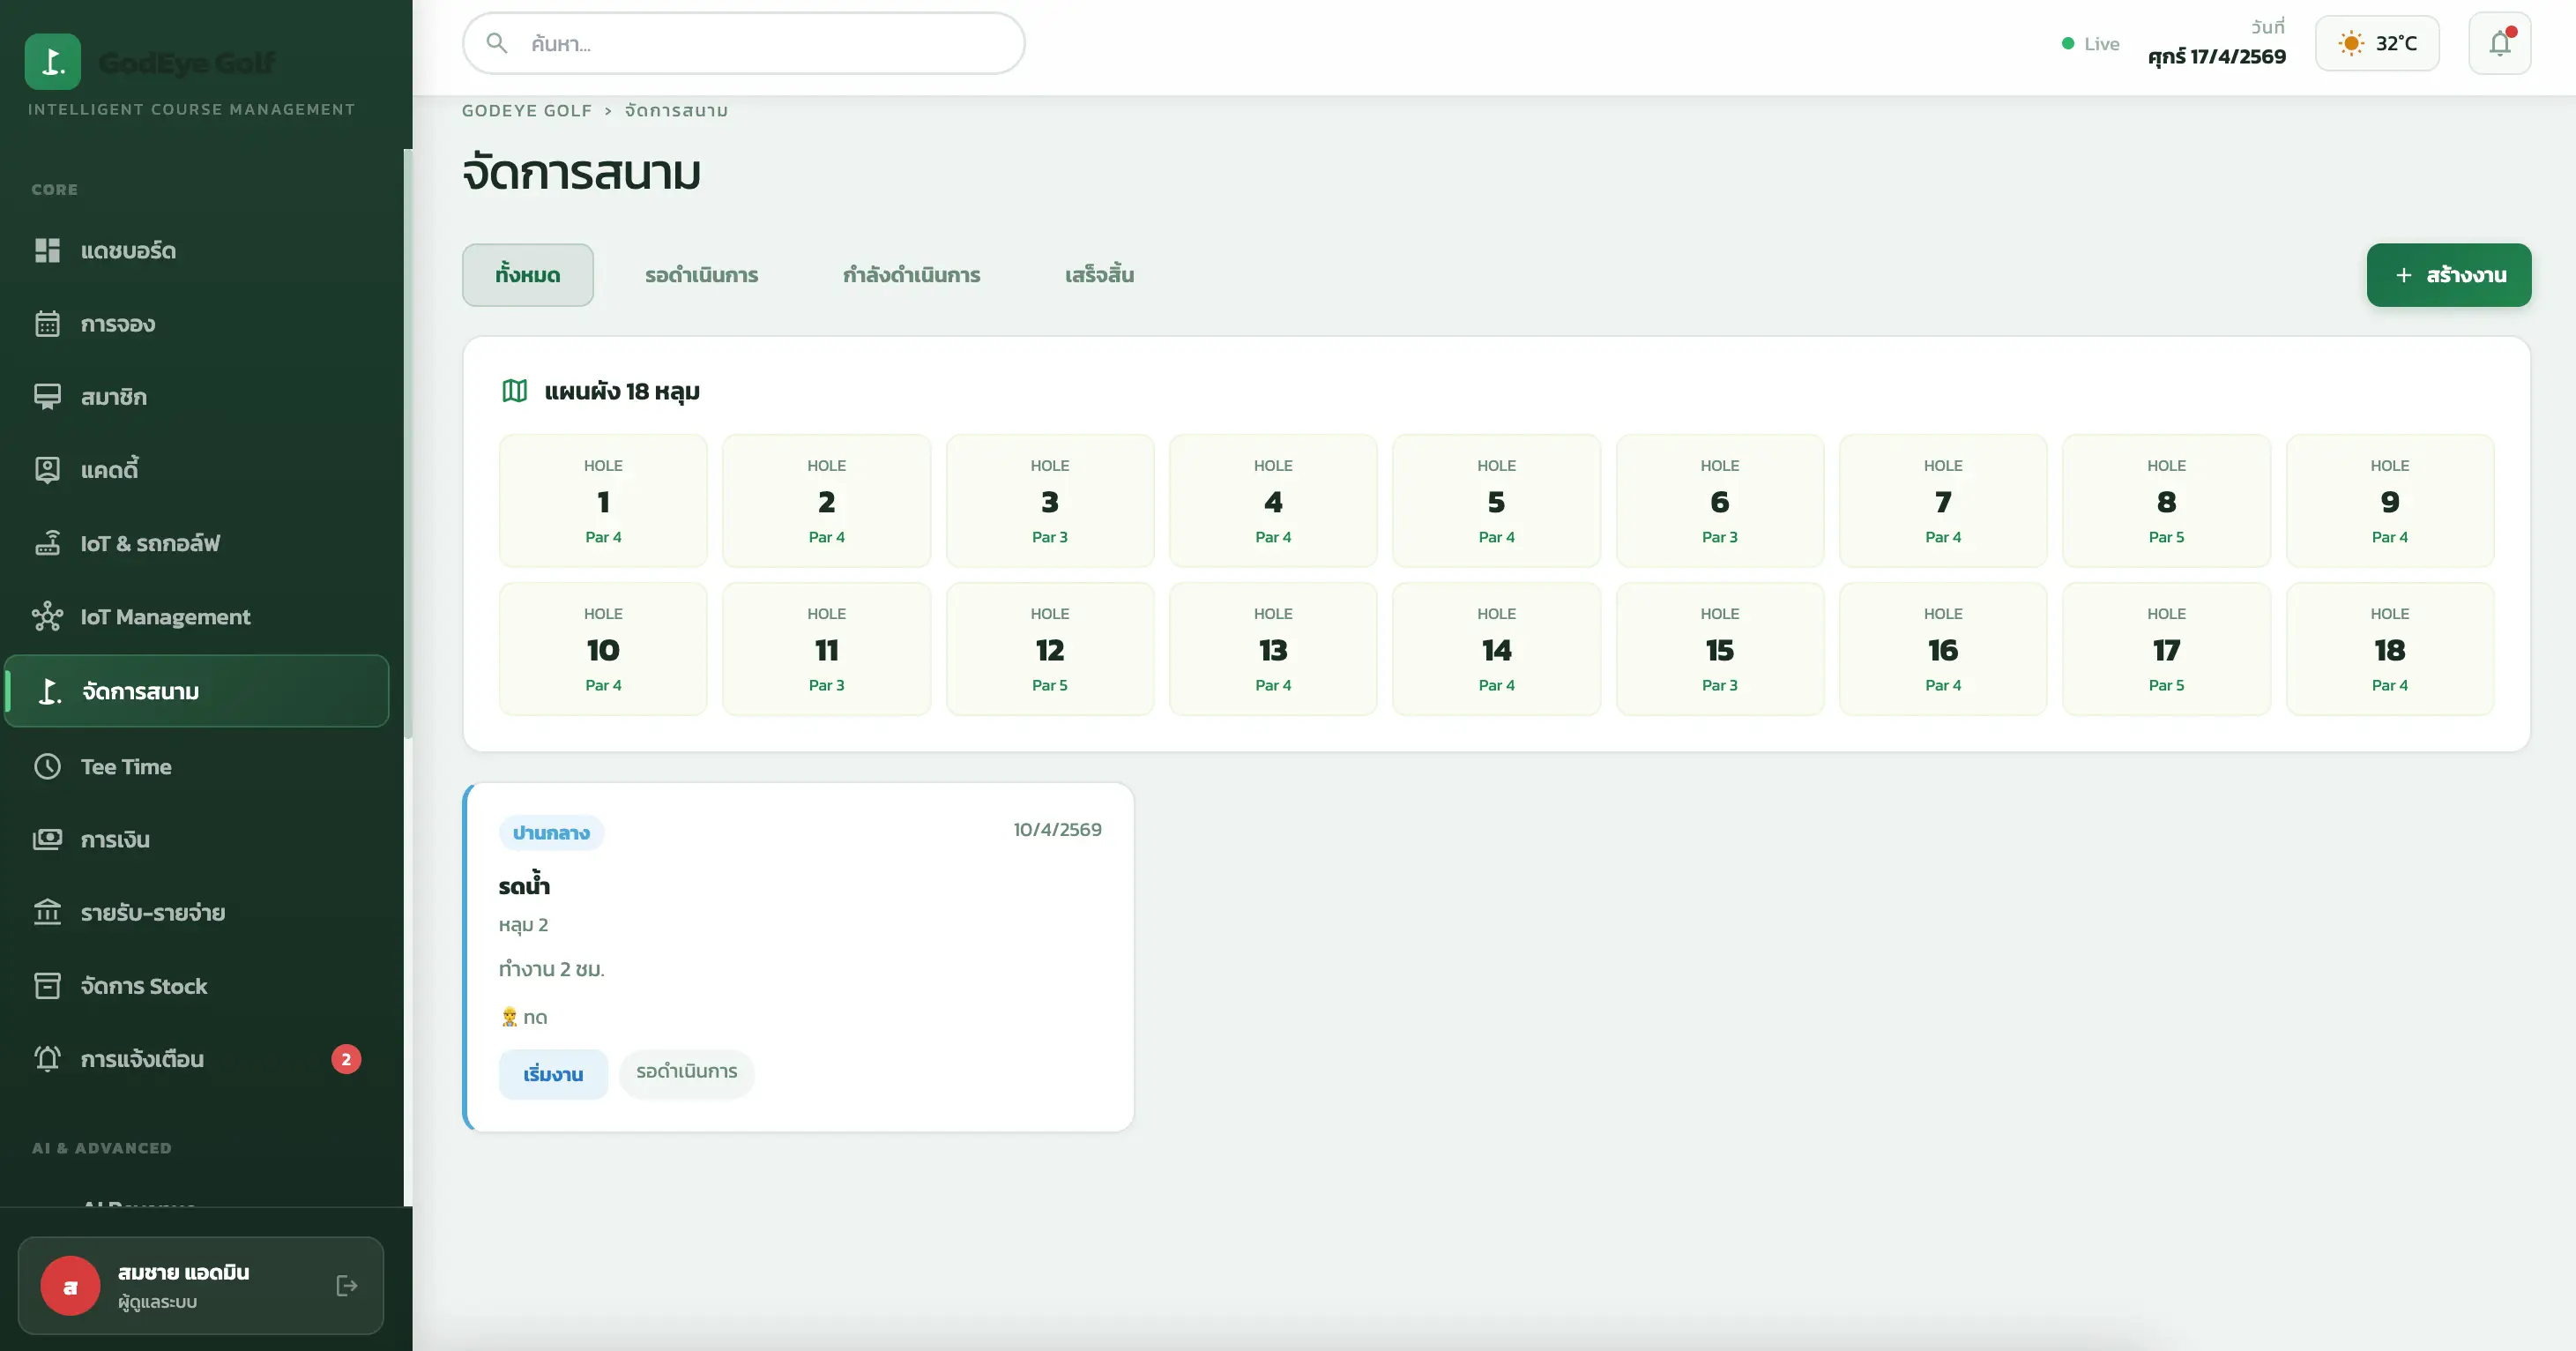Click the สมชาย แอดมิน user name

click(x=183, y=1272)
